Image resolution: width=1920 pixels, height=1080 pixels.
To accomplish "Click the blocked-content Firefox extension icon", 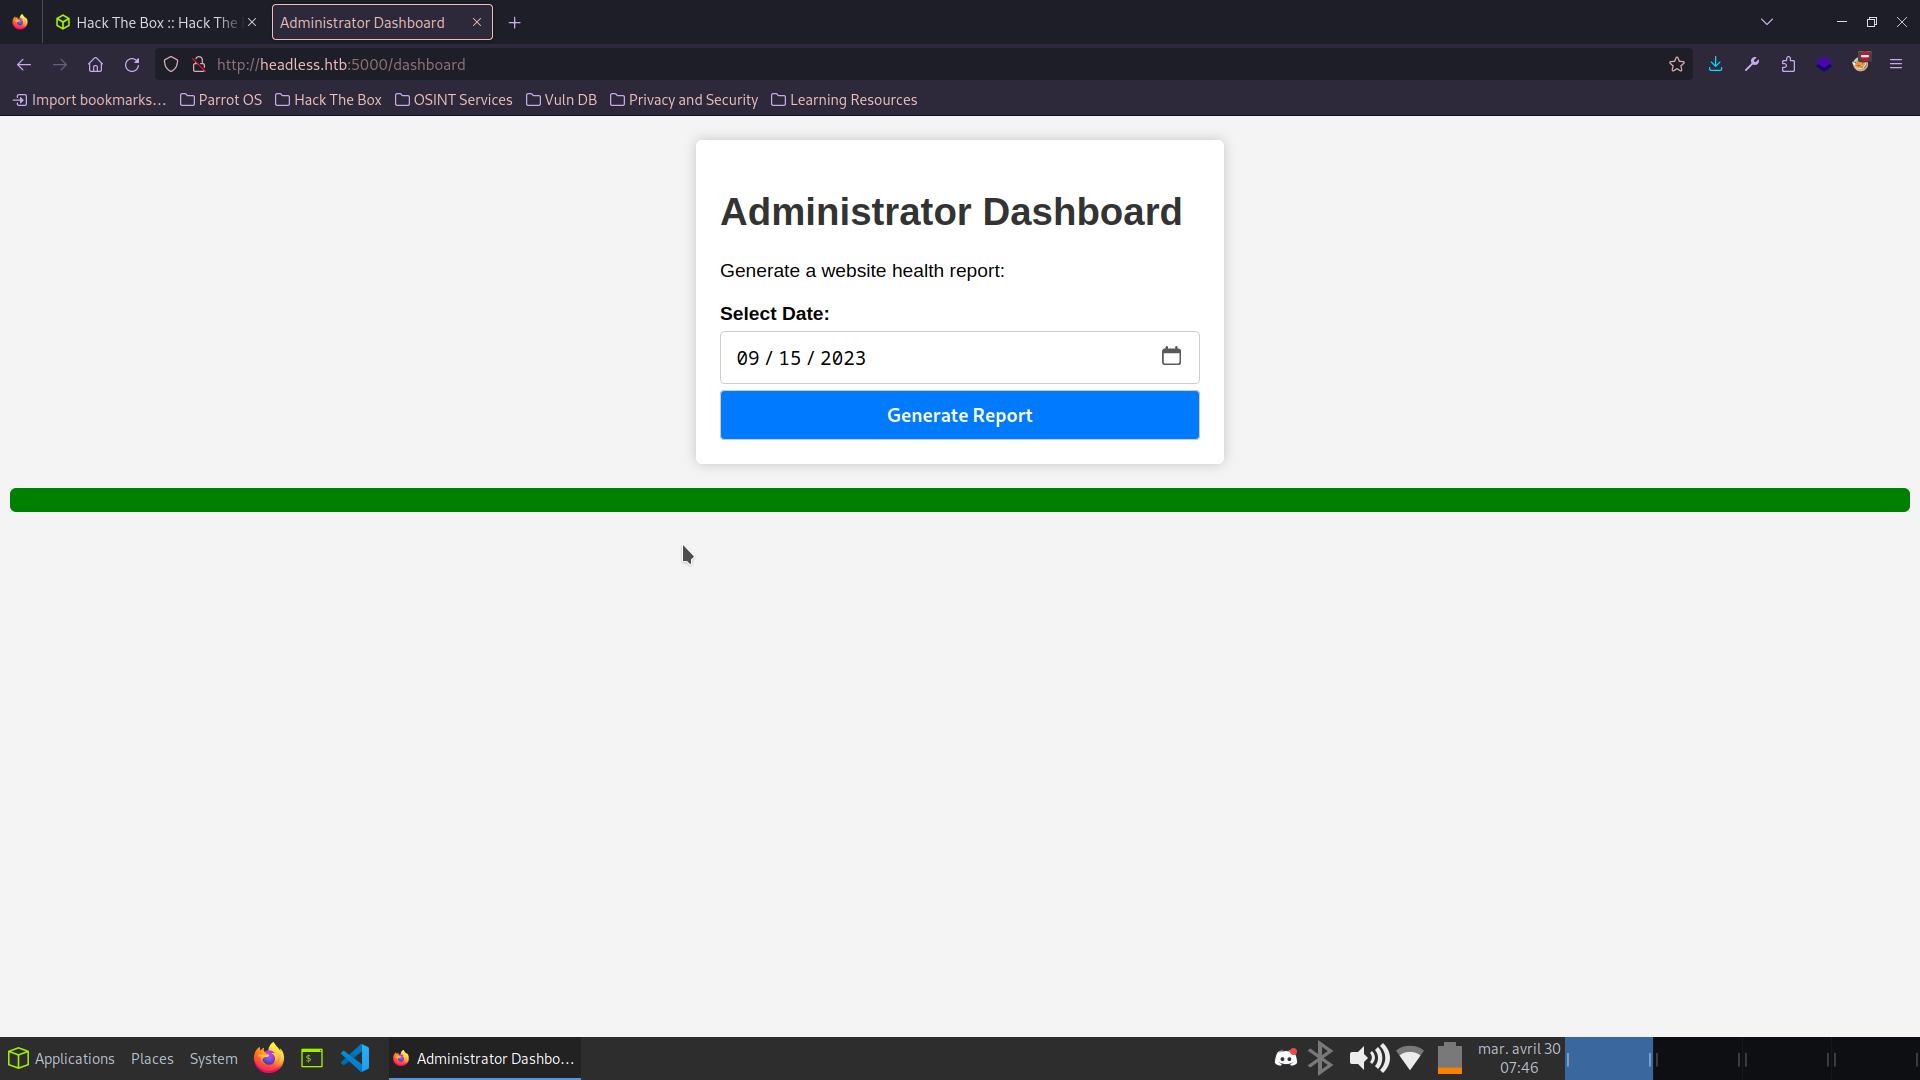I will click(1861, 62).
